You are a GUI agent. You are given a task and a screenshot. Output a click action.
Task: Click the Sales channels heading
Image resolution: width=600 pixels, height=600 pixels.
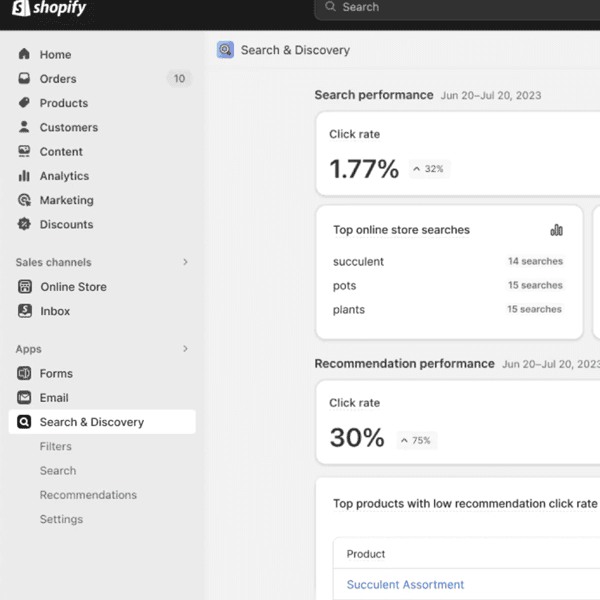tap(54, 262)
